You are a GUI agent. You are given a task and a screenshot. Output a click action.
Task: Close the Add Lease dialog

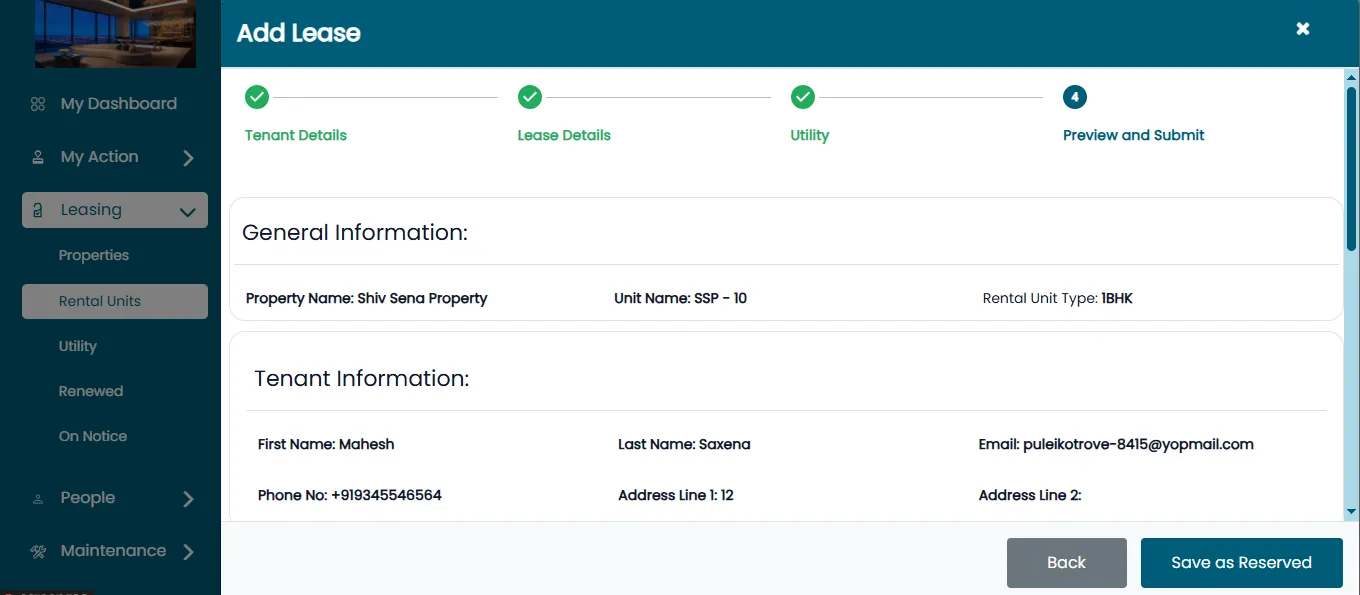pyautogui.click(x=1303, y=29)
